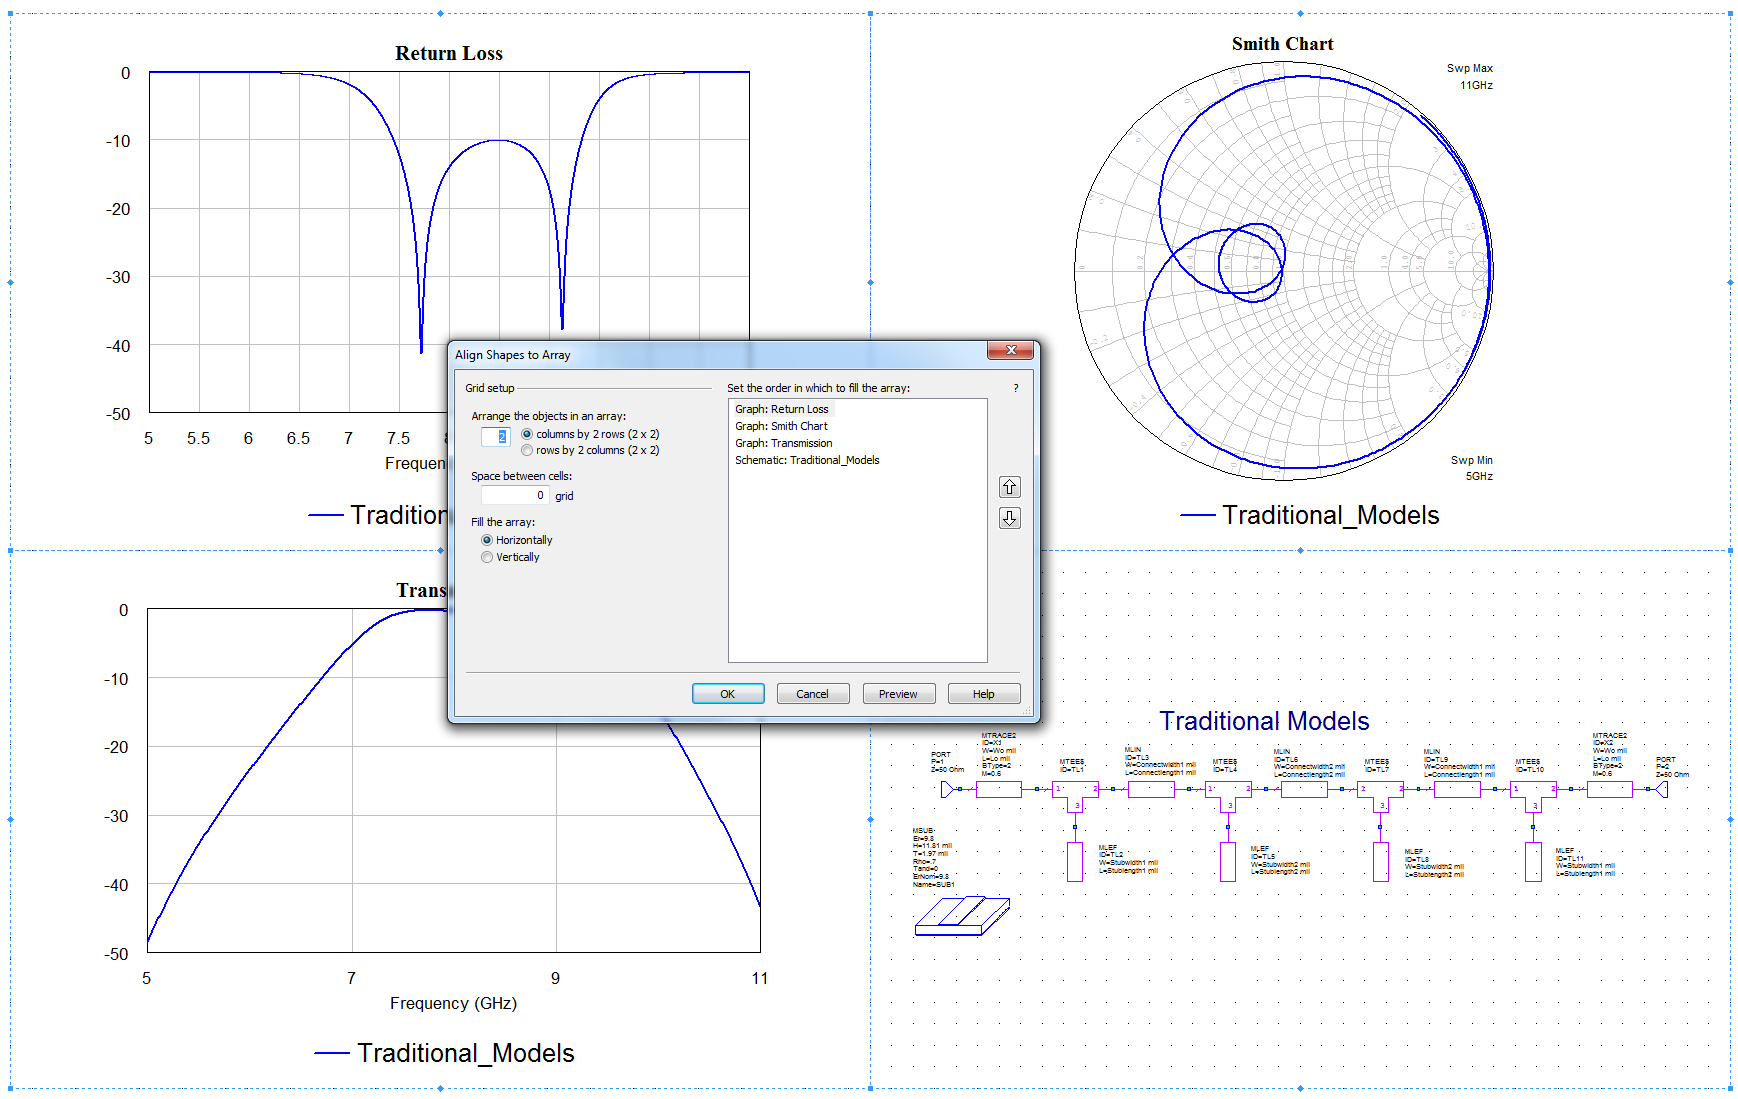Screen dimensions: 1738x1099
Task: Click Frequency (GHz) axis label on Transmission graph
Action: [453, 1003]
